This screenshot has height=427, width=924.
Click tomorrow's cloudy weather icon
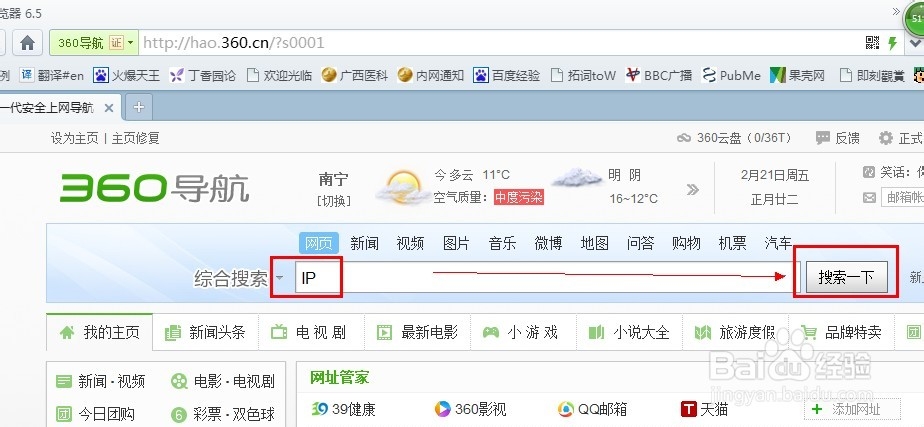[x=577, y=177]
